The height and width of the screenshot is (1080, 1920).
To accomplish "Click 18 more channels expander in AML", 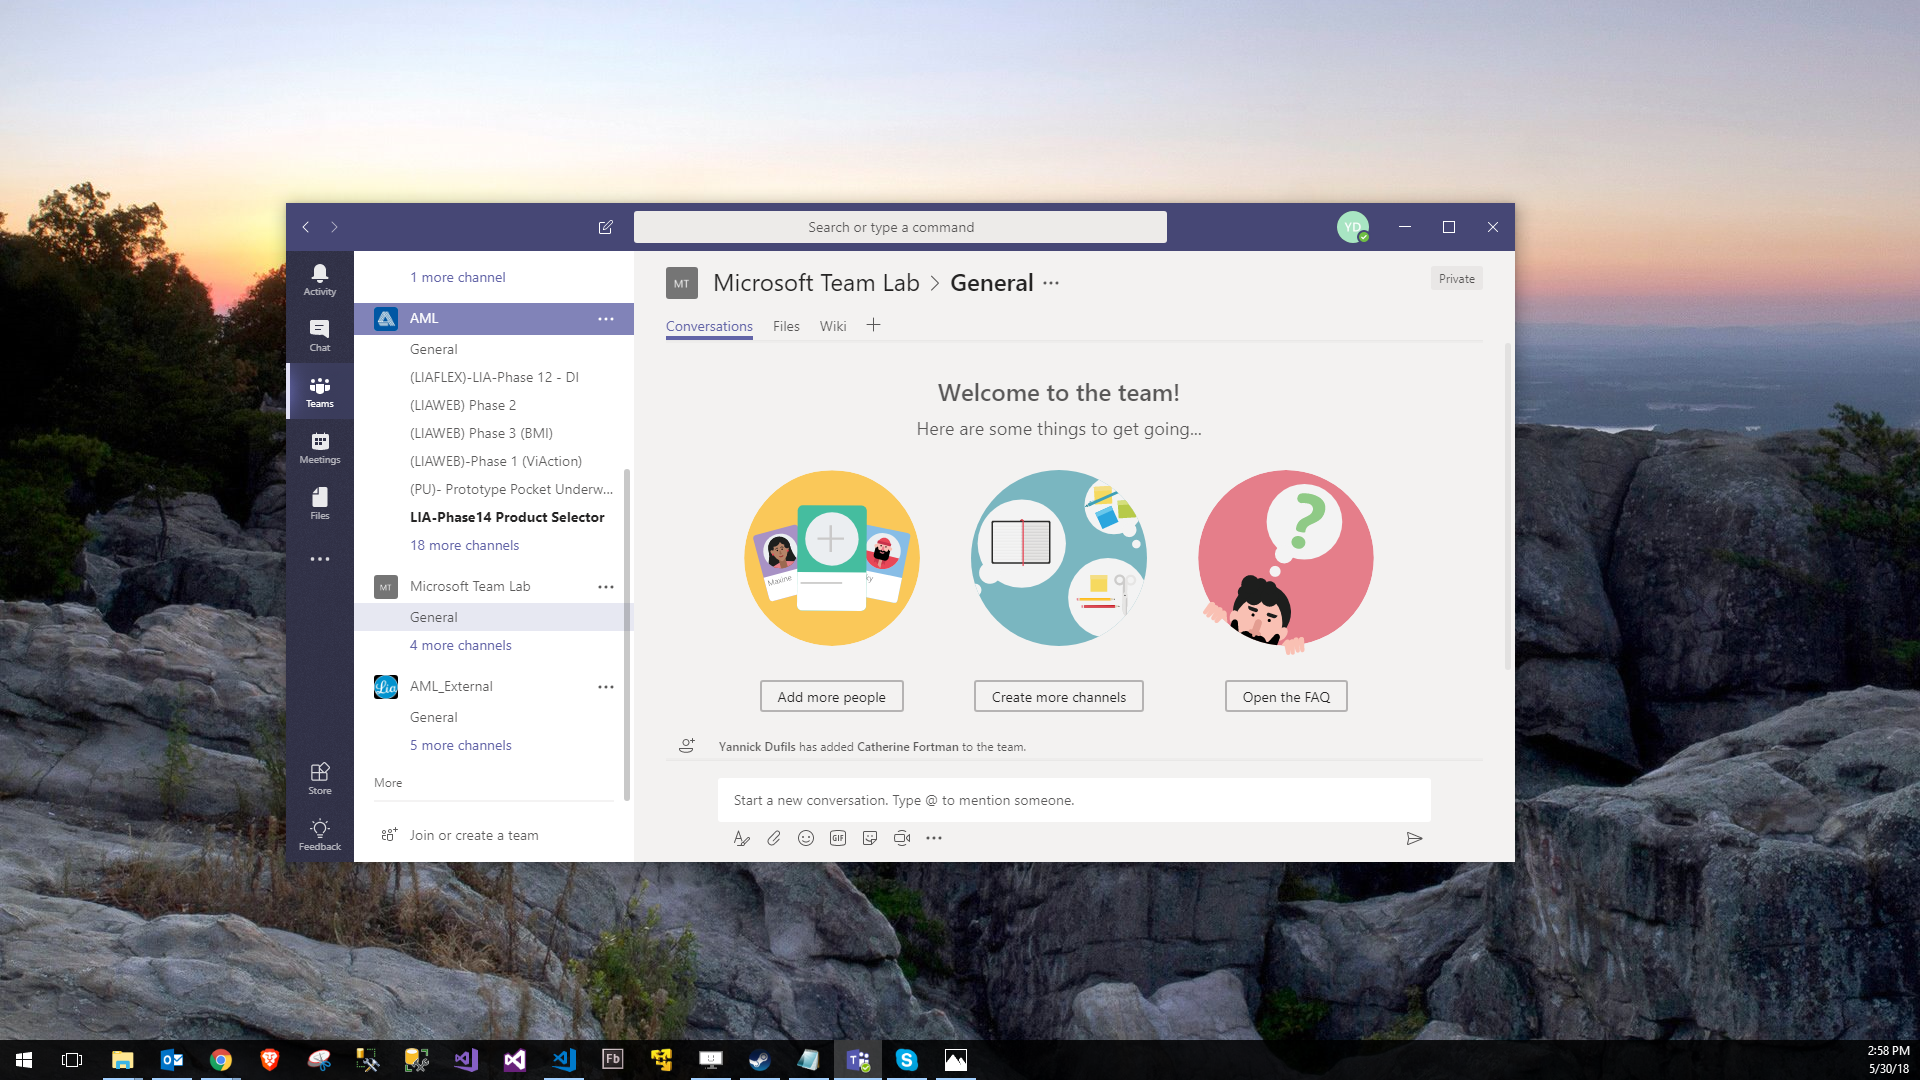I will [464, 545].
